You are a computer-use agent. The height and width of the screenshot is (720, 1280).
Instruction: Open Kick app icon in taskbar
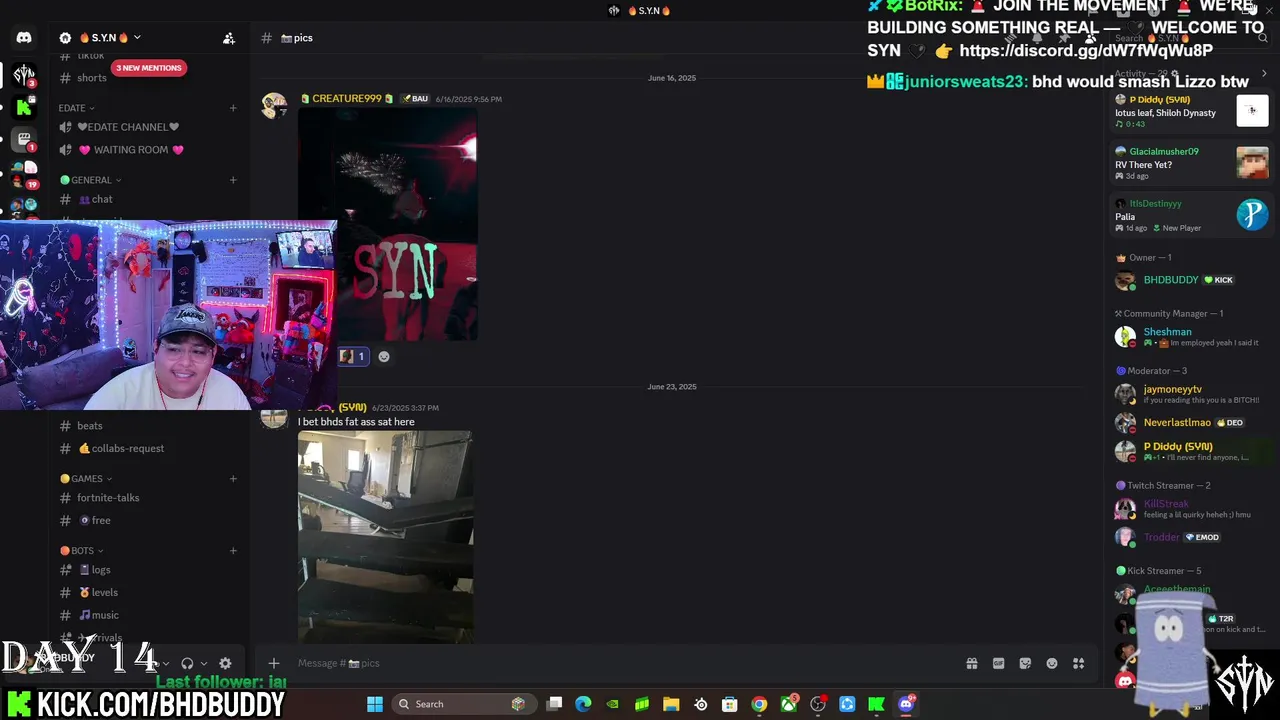pyautogui.click(x=876, y=704)
